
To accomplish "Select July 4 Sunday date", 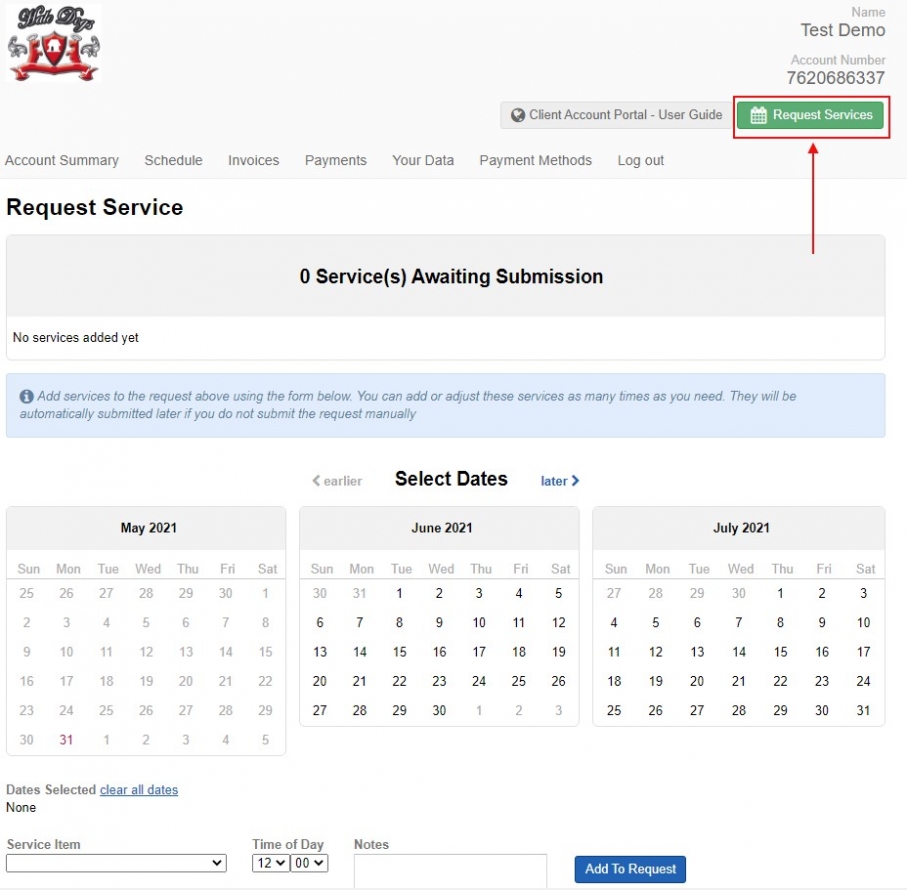I will [x=614, y=623].
